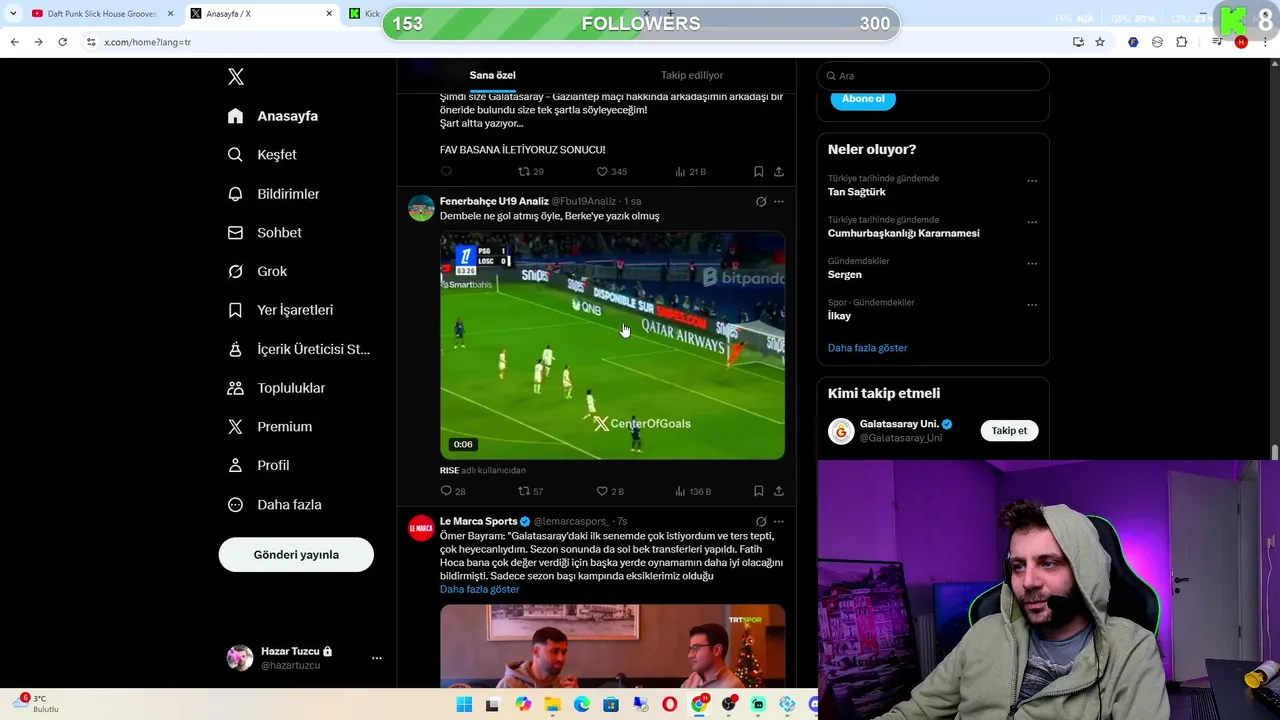Viewport: 1280px width, 720px height.
Task: Open options dots for Tan Sağtürk trend
Action: [x=1032, y=182]
